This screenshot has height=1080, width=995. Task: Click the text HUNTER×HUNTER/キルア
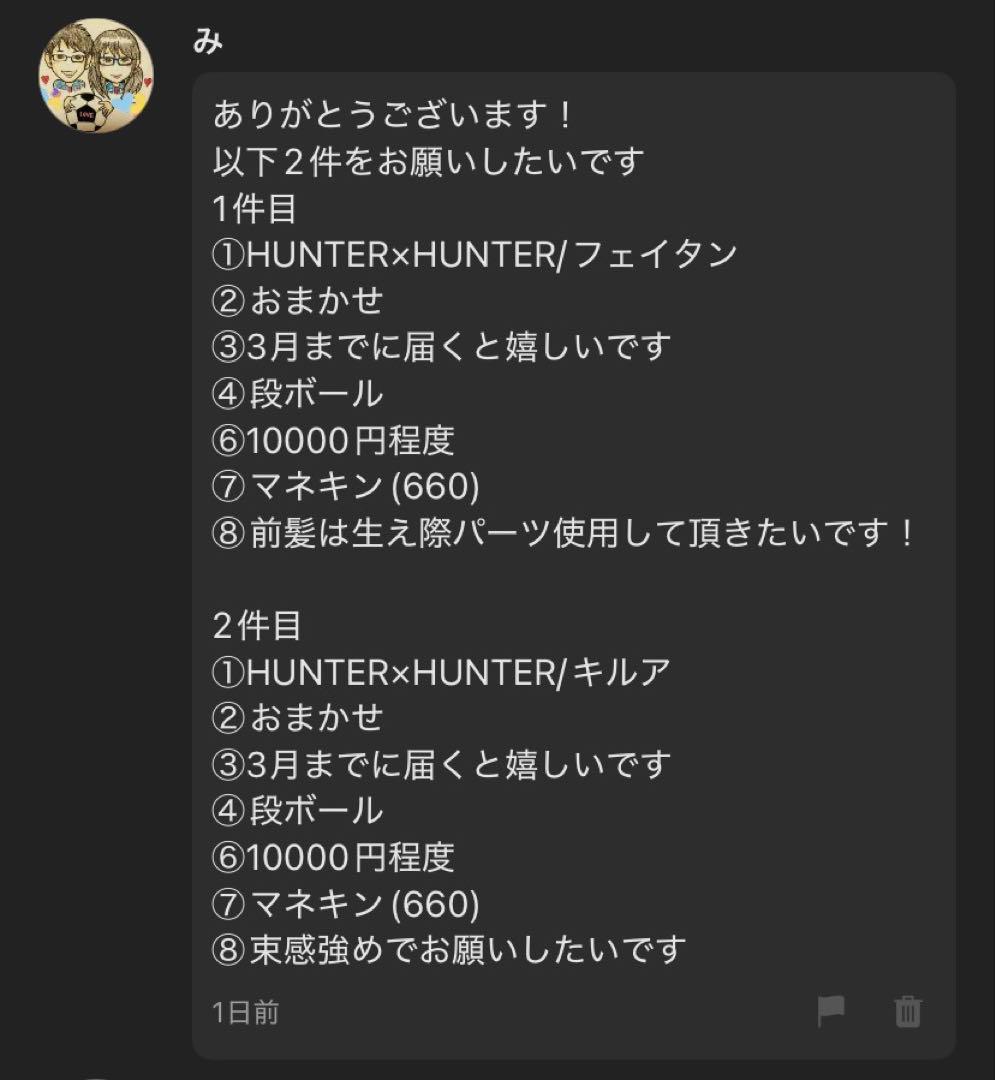440,672
